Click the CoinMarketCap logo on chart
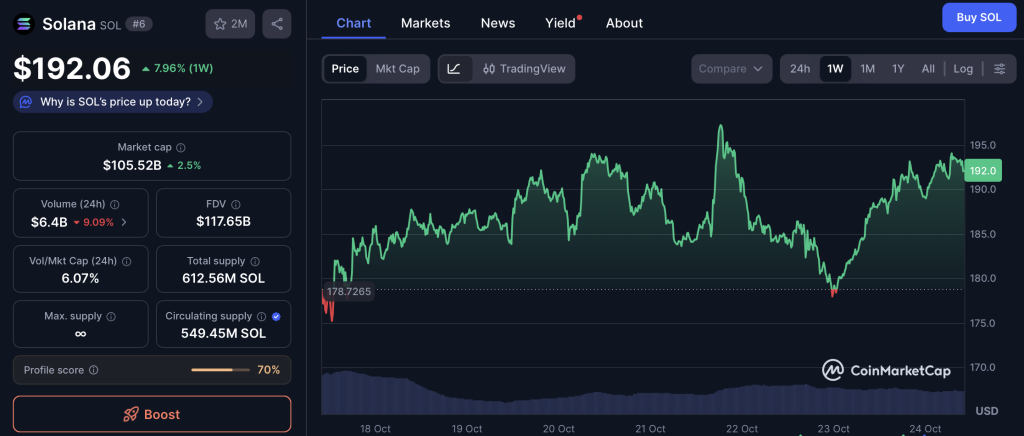The image size is (1024, 436). (886, 371)
